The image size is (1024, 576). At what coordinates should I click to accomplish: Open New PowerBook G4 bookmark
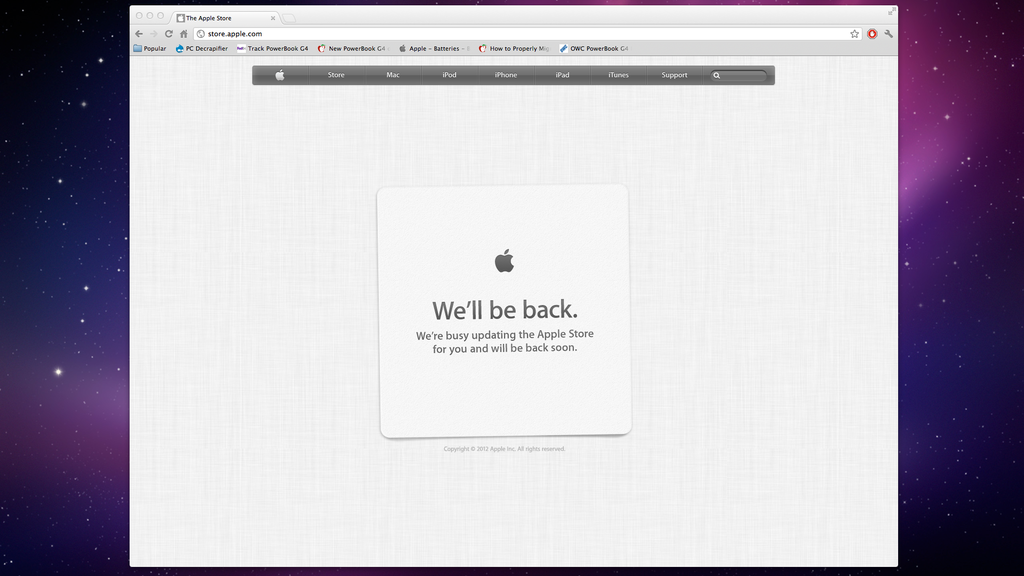coord(353,48)
